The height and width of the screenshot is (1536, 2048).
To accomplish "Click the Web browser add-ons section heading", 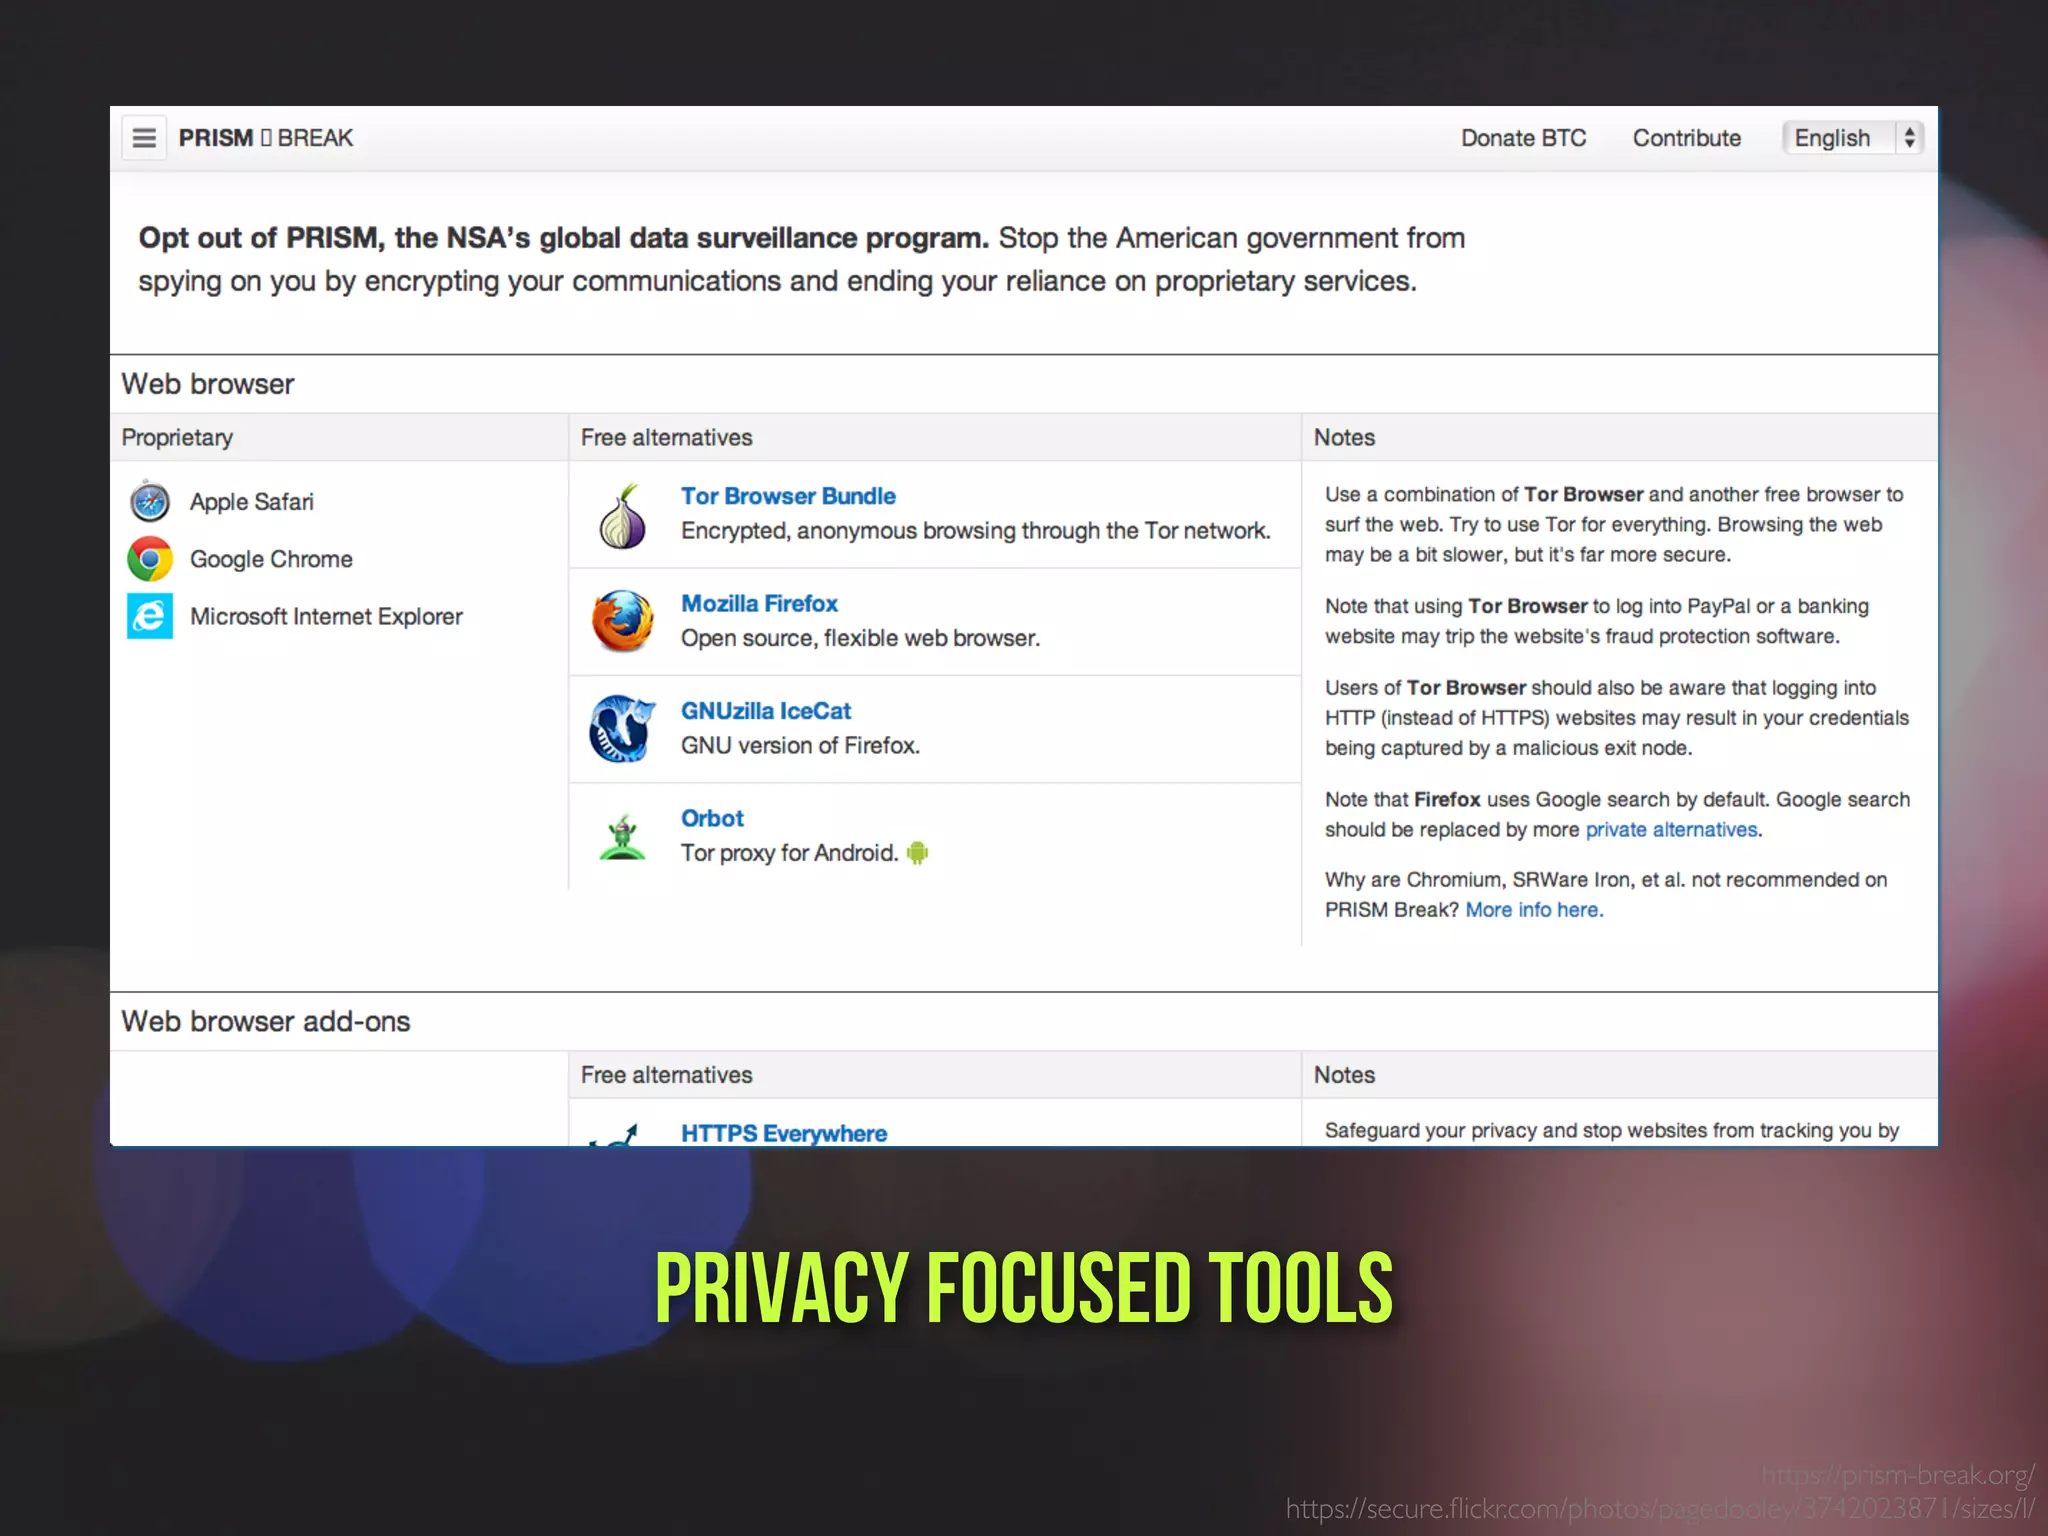I will click(x=266, y=1021).
